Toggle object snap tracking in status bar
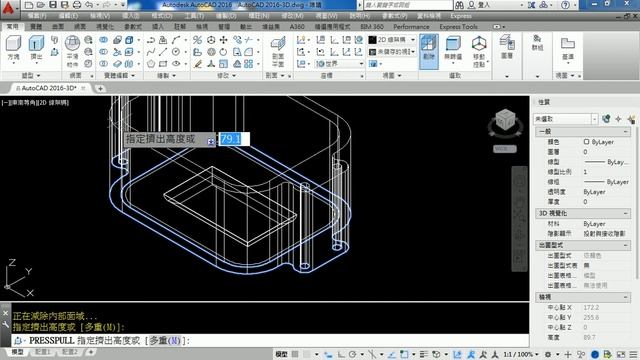The height and width of the screenshot is (360, 640). (391, 354)
